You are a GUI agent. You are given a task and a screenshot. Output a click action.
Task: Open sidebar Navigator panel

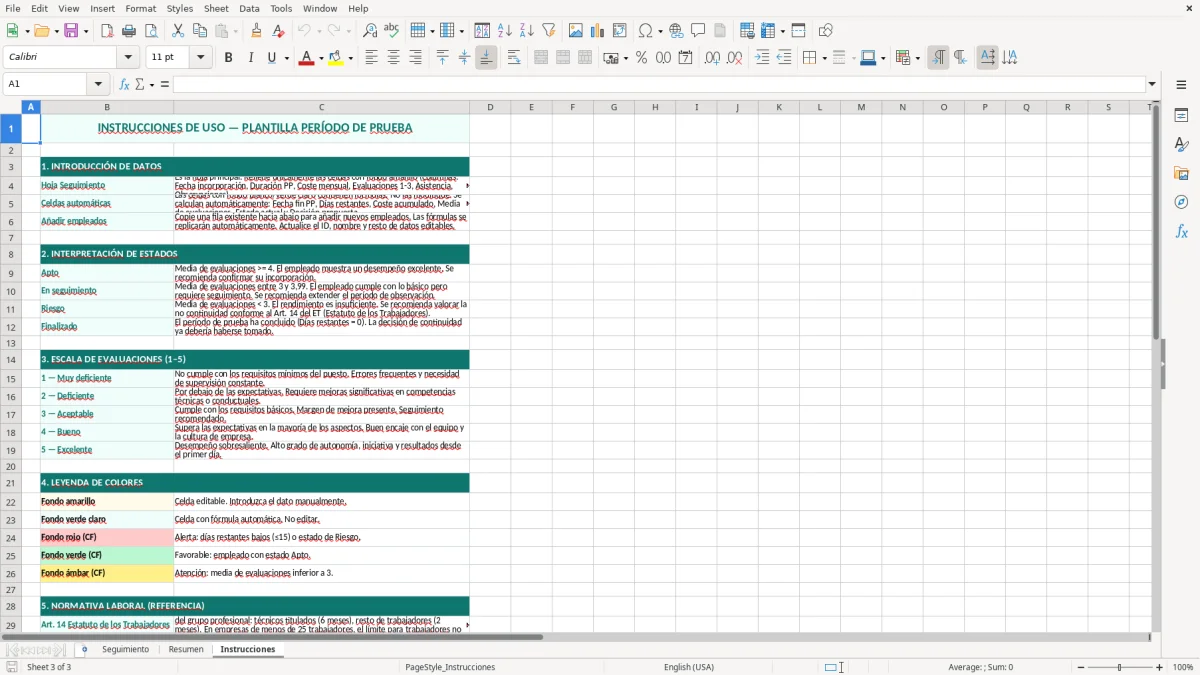point(1181,202)
